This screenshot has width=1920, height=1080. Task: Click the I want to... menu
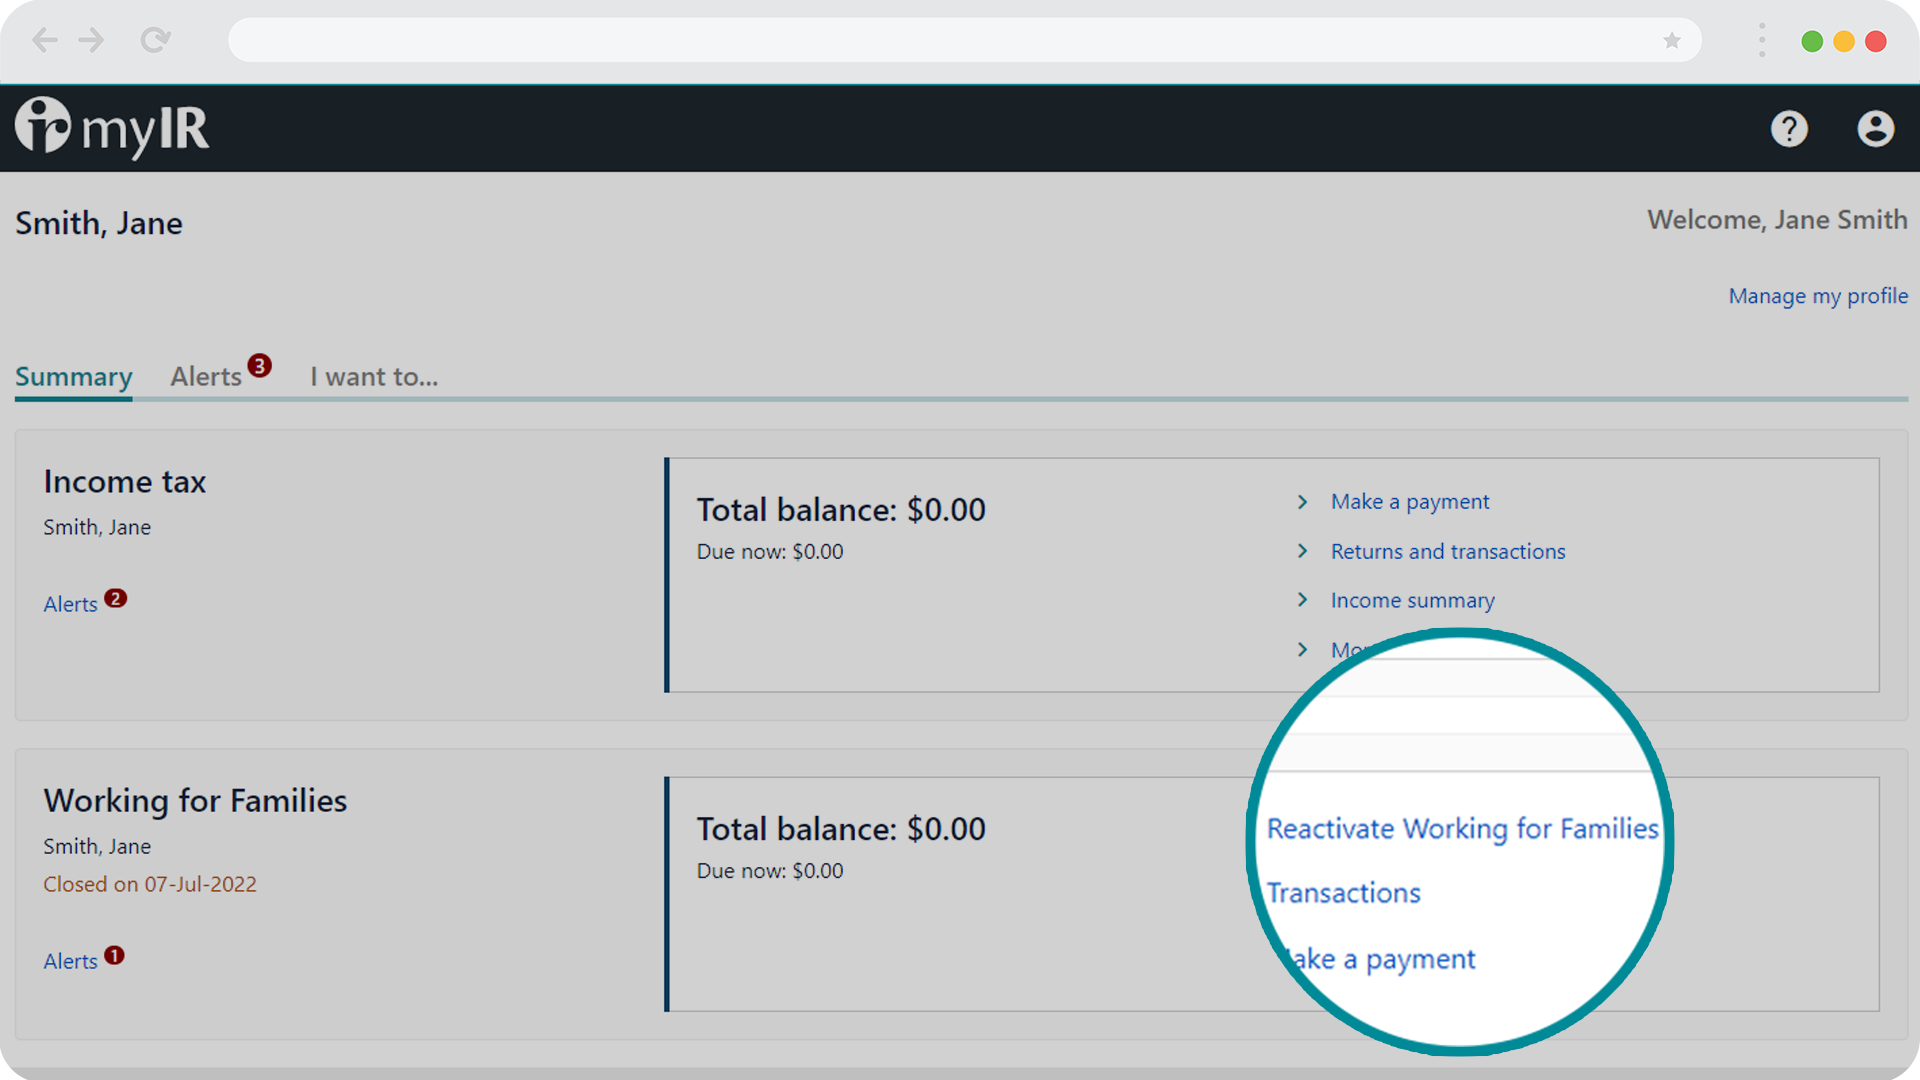coord(373,377)
